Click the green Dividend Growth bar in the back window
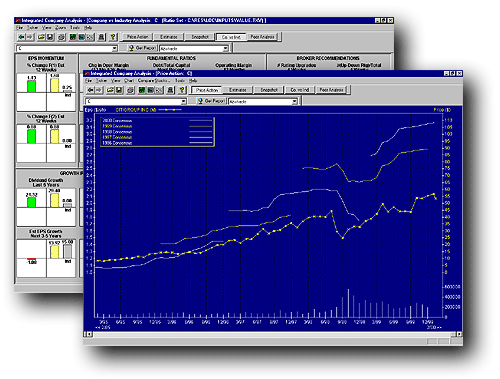This screenshot has height=379, width=500. (x=32, y=202)
